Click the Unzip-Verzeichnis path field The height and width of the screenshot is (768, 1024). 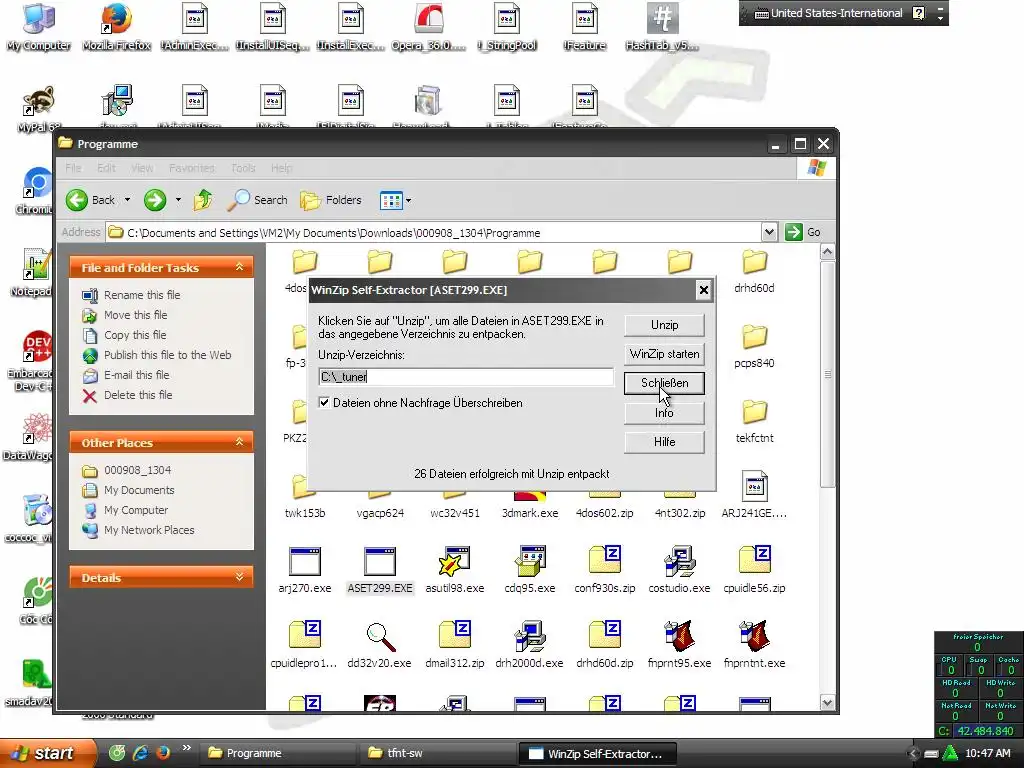point(466,377)
